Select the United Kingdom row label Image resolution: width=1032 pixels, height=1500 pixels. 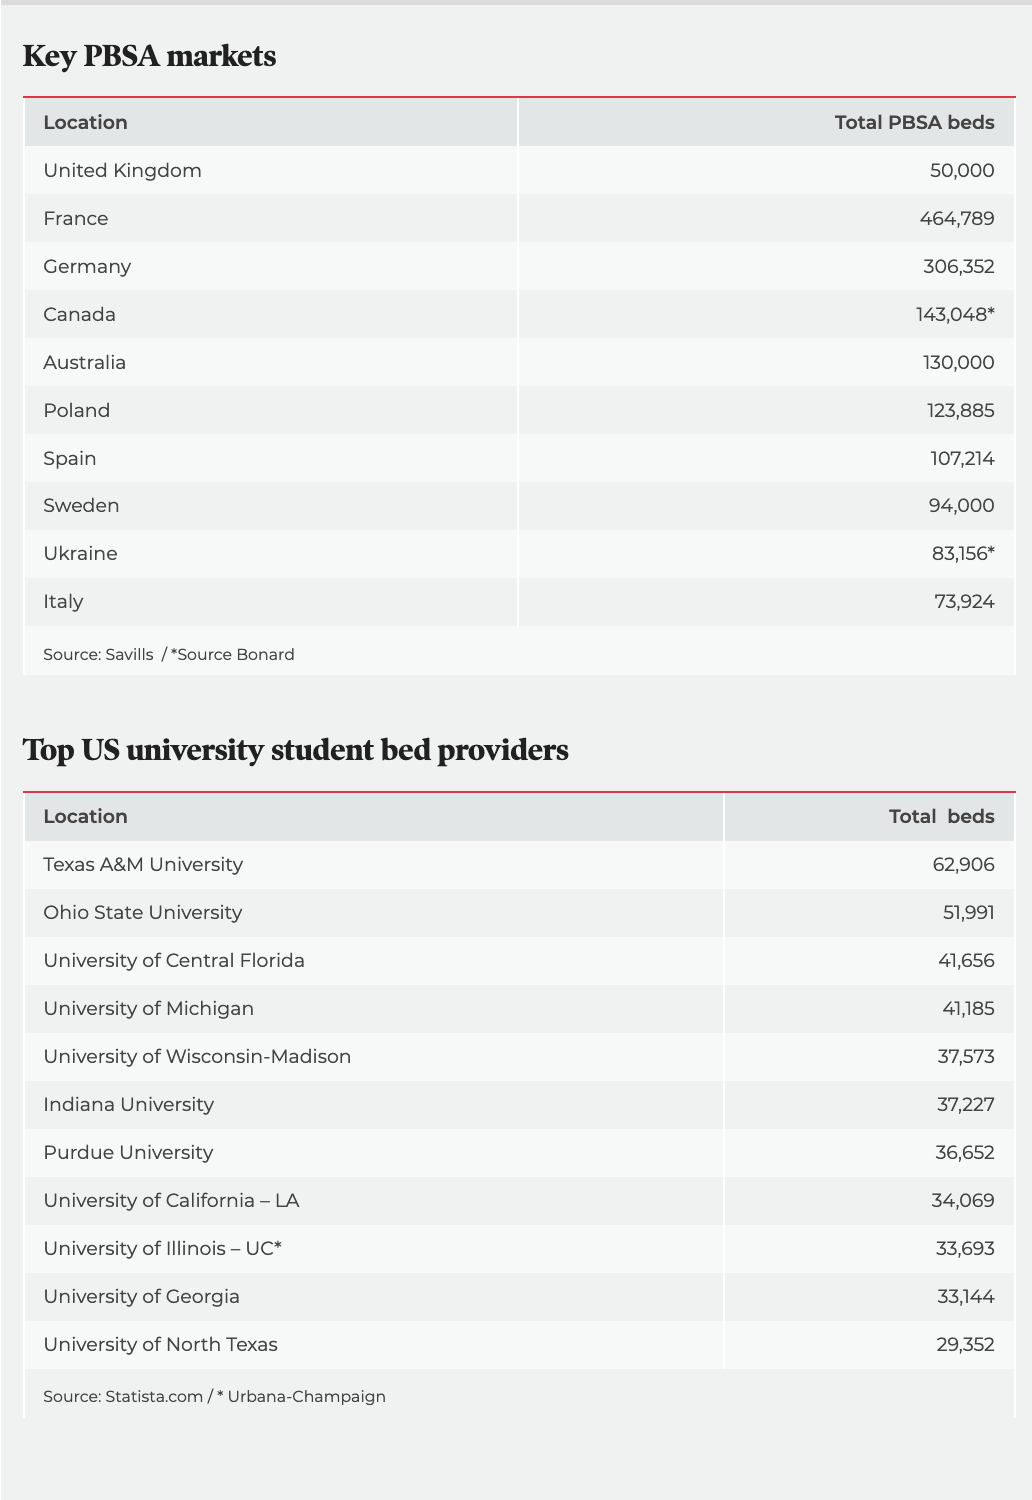click(122, 171)
